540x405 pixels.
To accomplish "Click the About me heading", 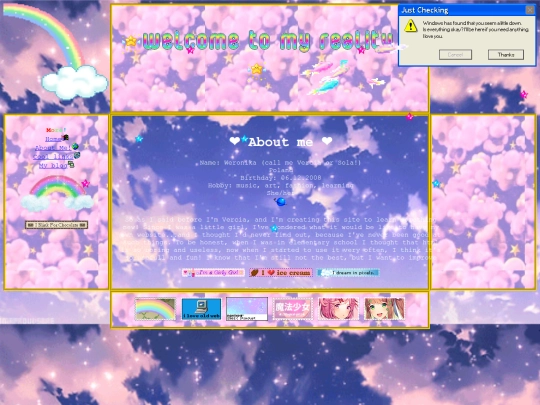I will coord(281,142).
